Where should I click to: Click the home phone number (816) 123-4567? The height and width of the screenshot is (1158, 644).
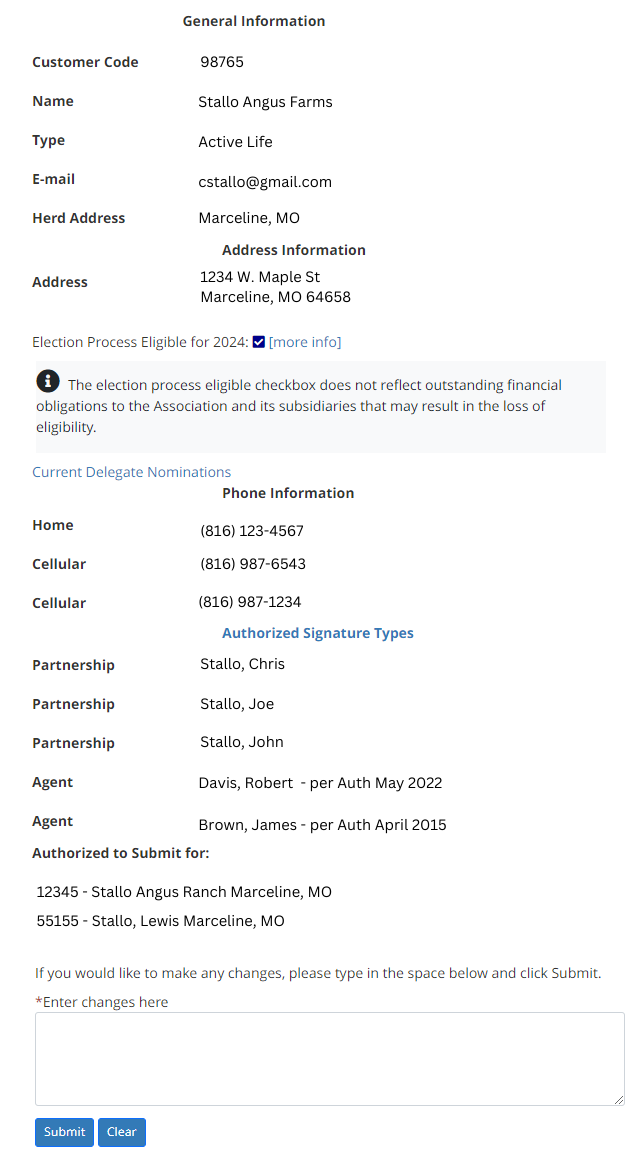click(252, 531)
